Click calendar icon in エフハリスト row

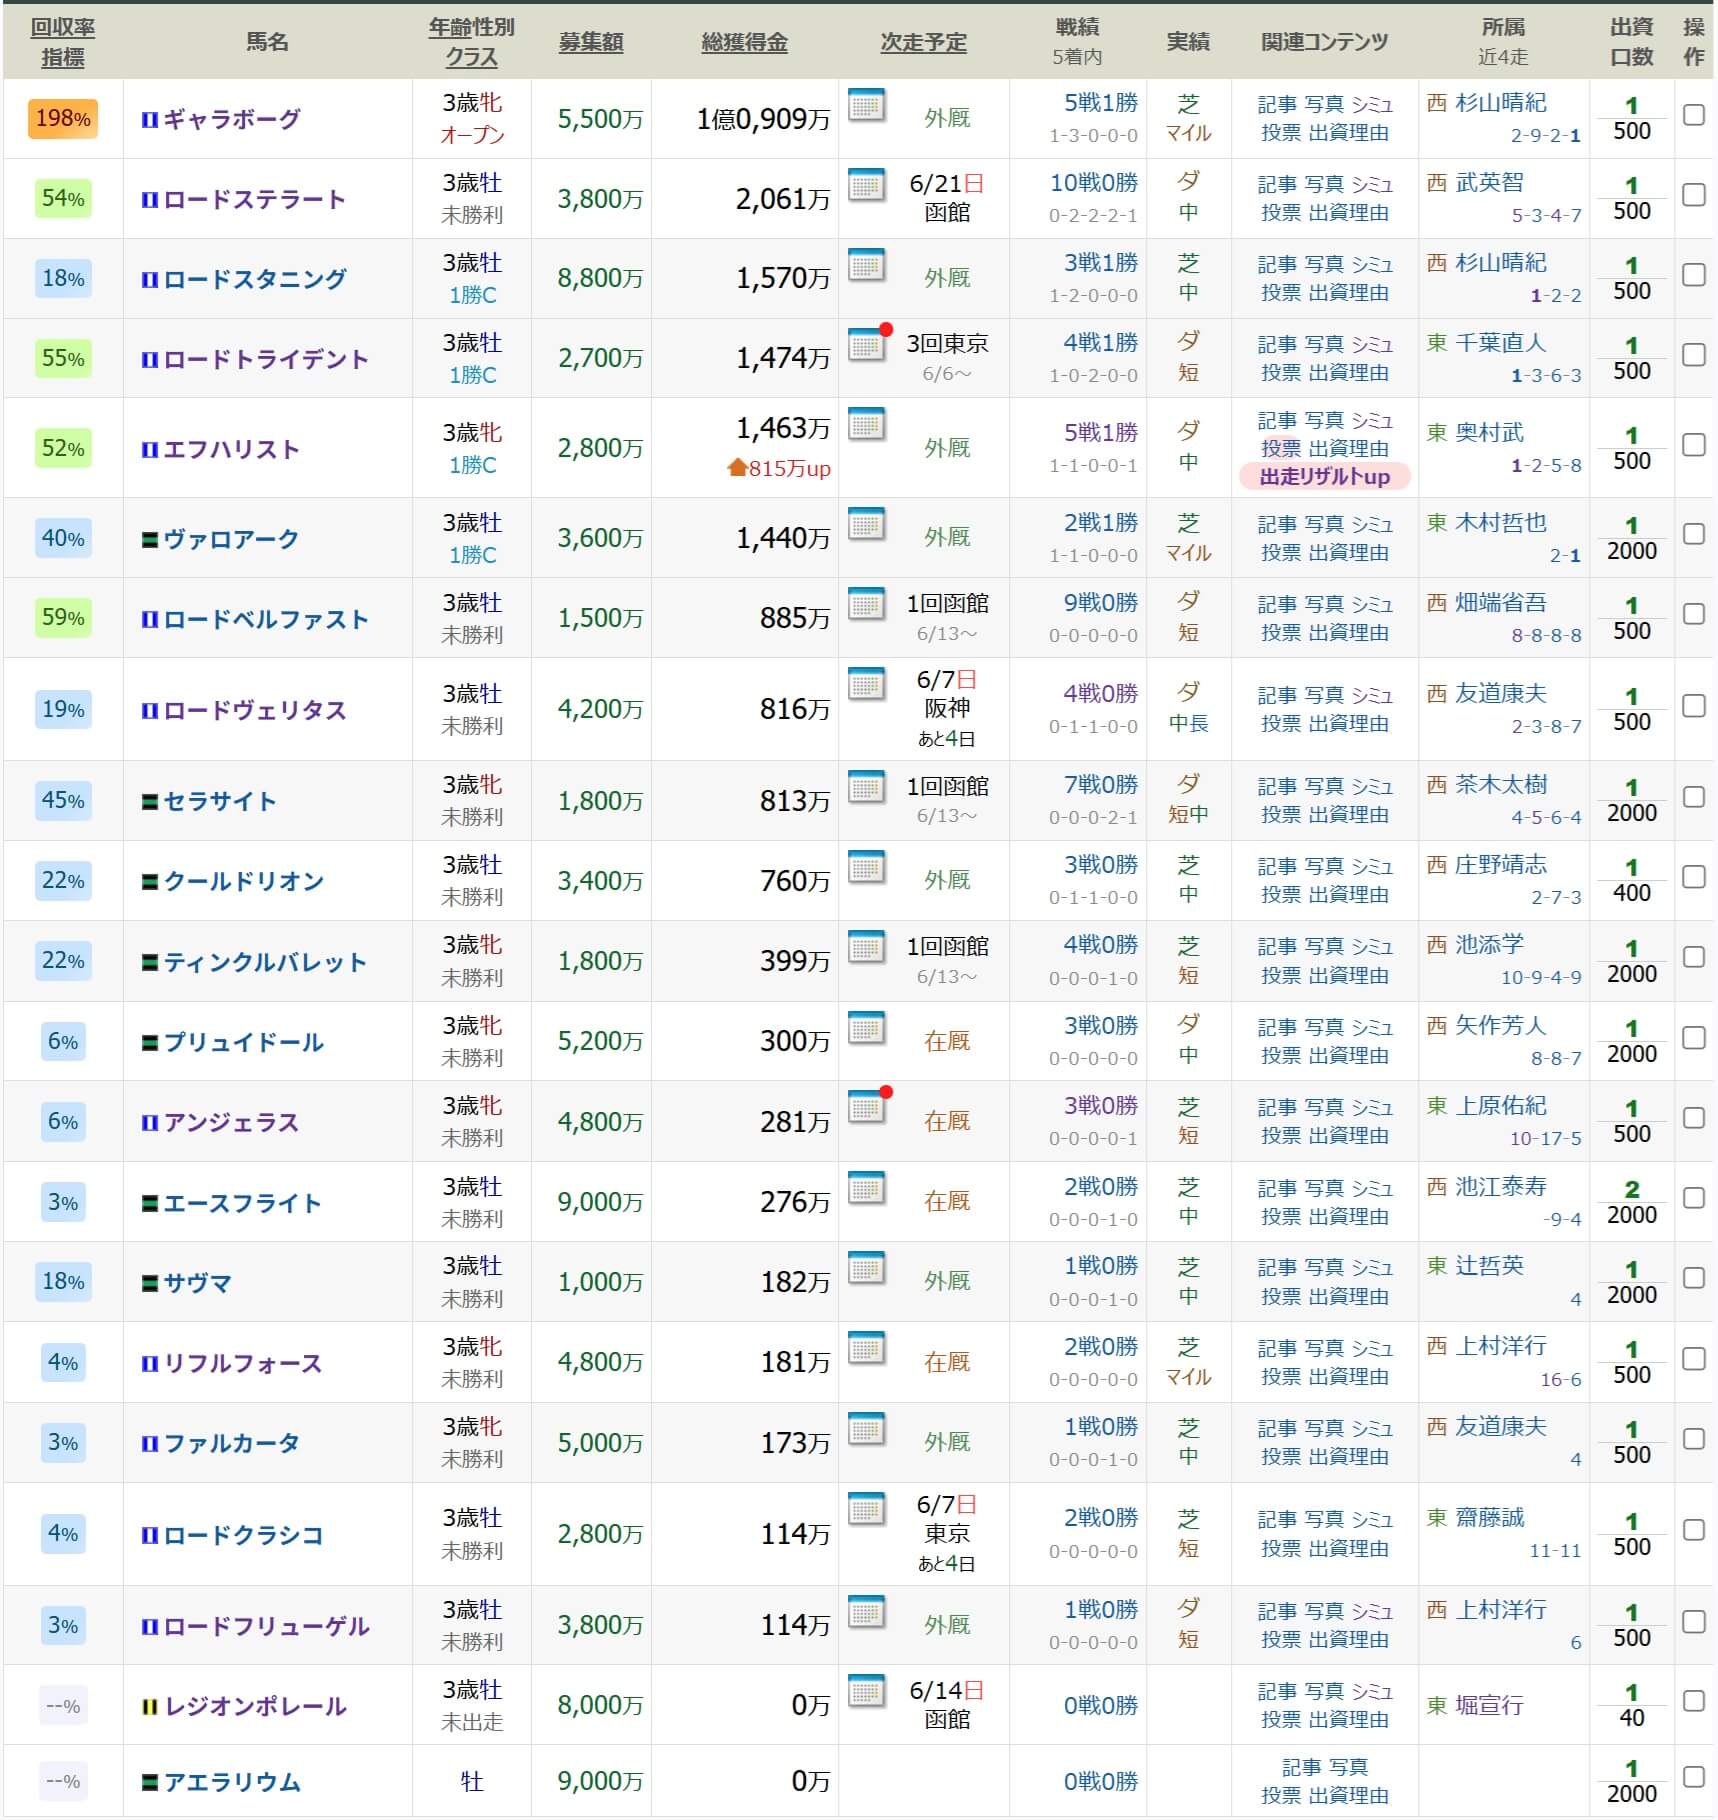click(x=866, y=424)
